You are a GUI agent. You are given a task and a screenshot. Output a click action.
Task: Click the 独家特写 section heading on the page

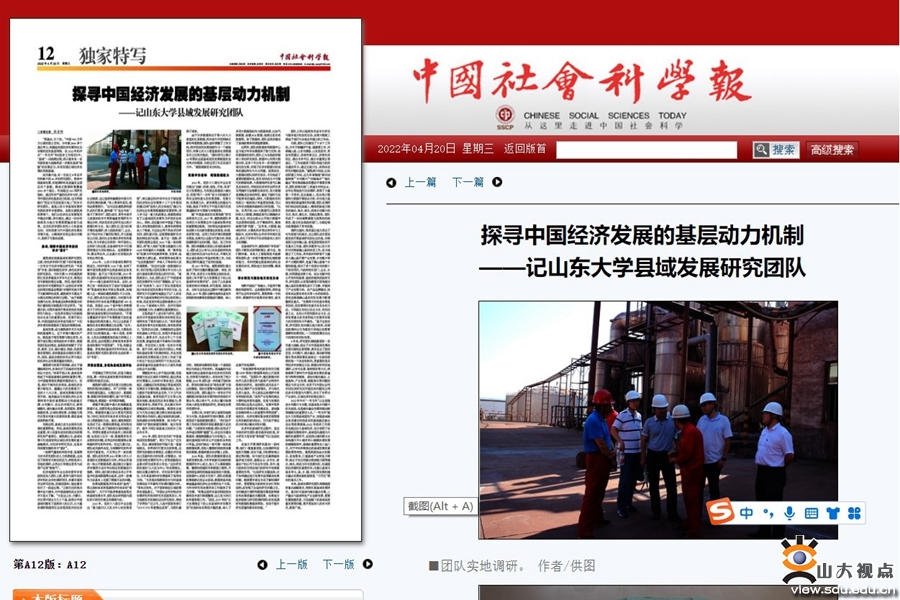(112, 56)
